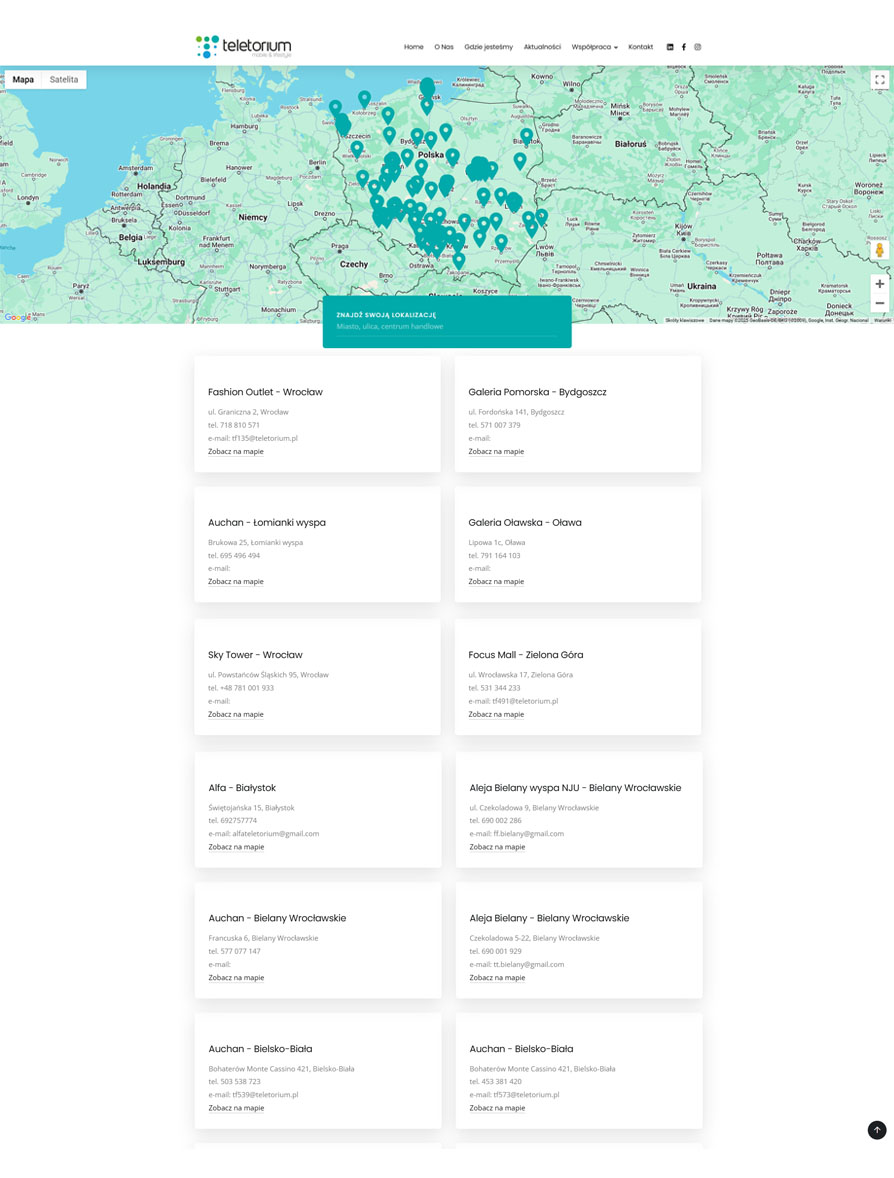The height and width of the screenshot is (1178, 894).
Task: Open the O Nas menu item
Action: pyautogui.click(x=443, y=47)
